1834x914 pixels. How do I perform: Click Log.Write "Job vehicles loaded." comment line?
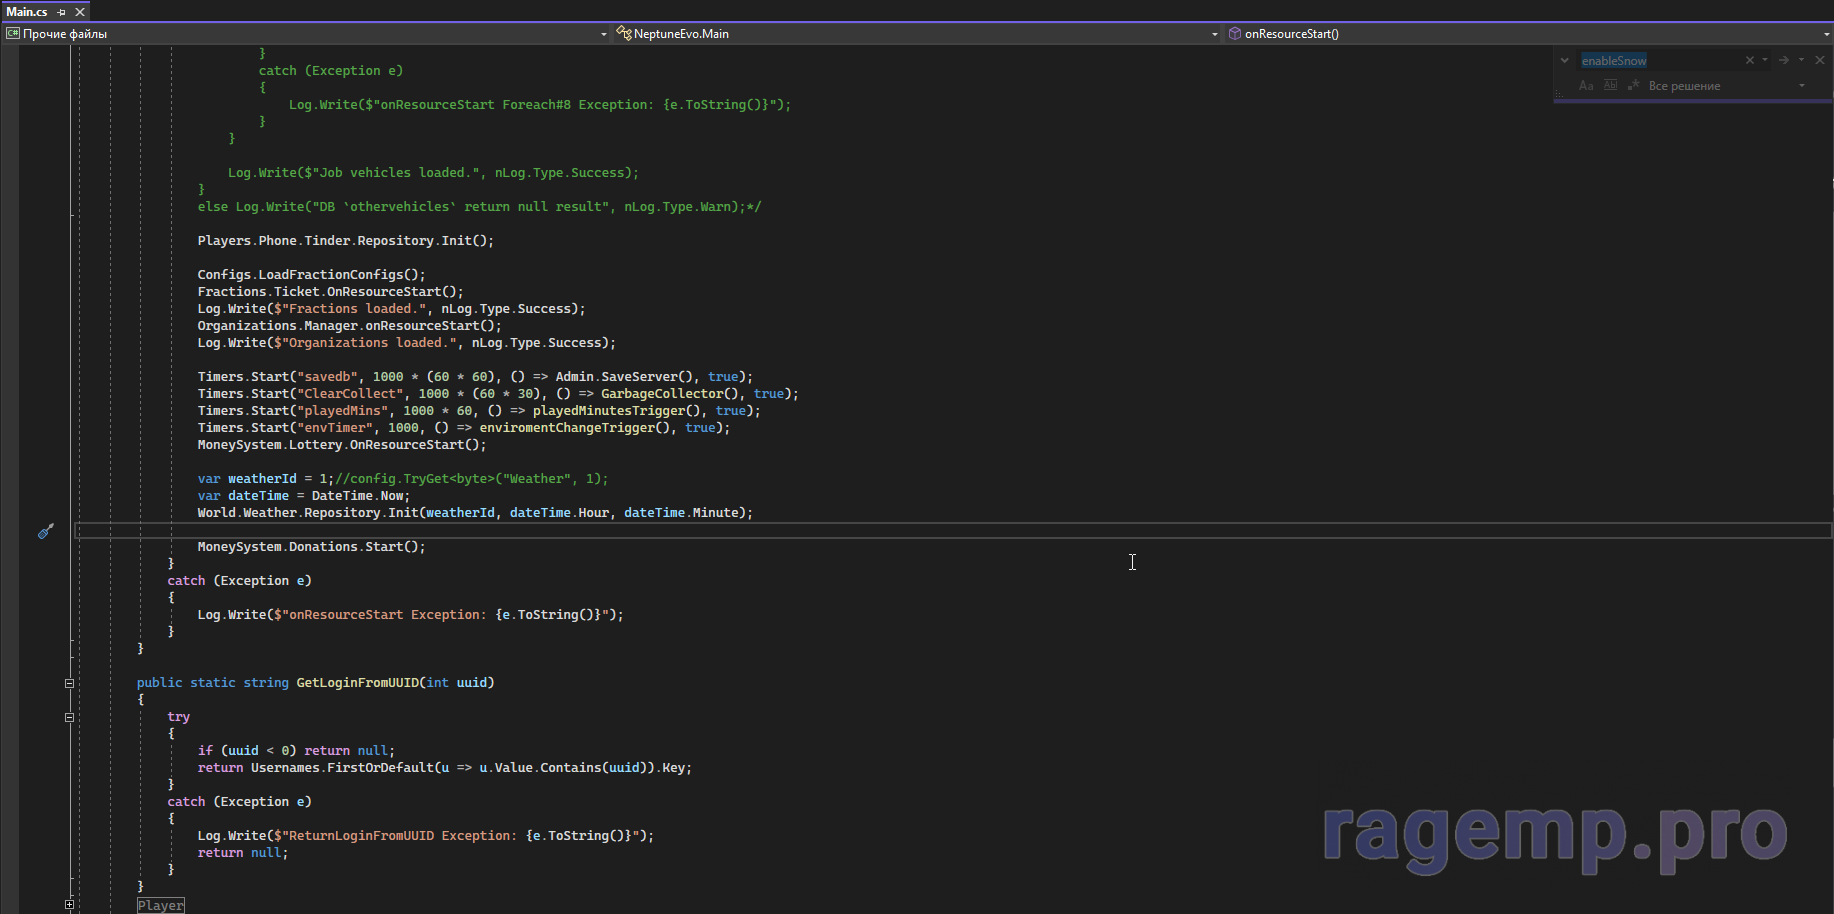[x=433, y=173]
